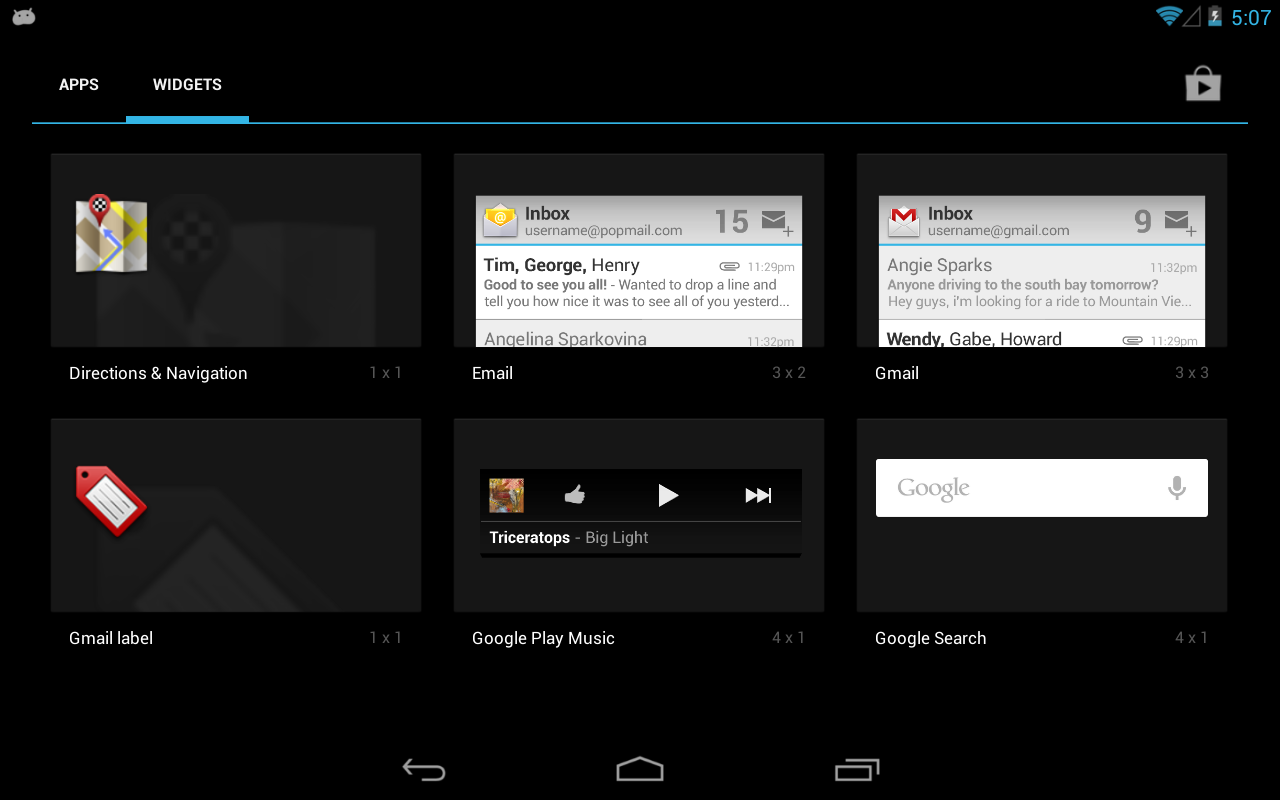Screen dimensions: 1280x800
Task: Click the unread count 15 in Email widget
Action: coord(731,221)
